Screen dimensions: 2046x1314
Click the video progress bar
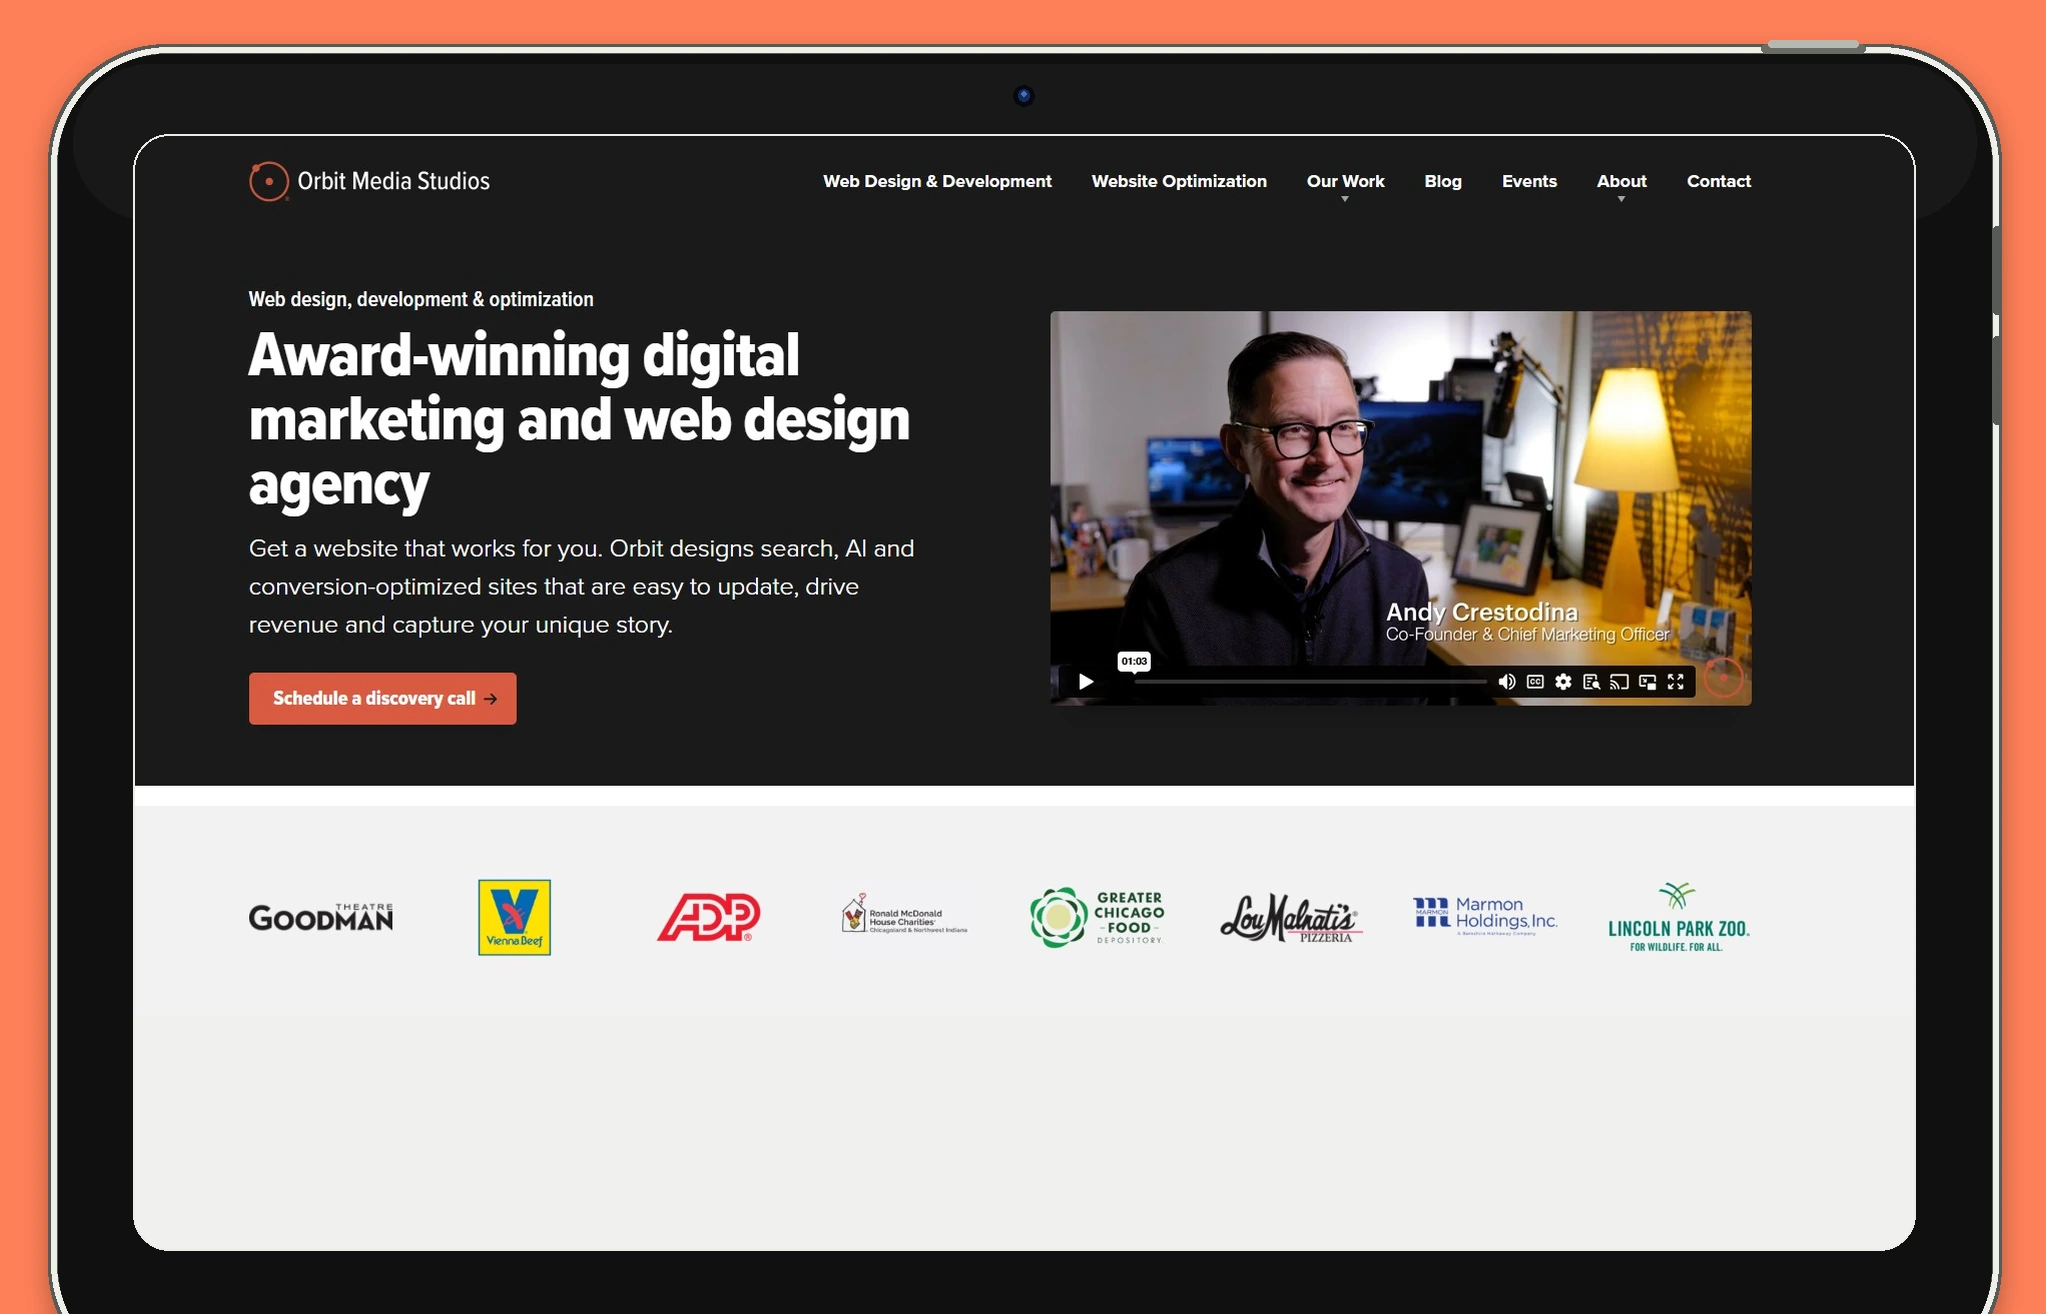click(x=1310, y=682)
